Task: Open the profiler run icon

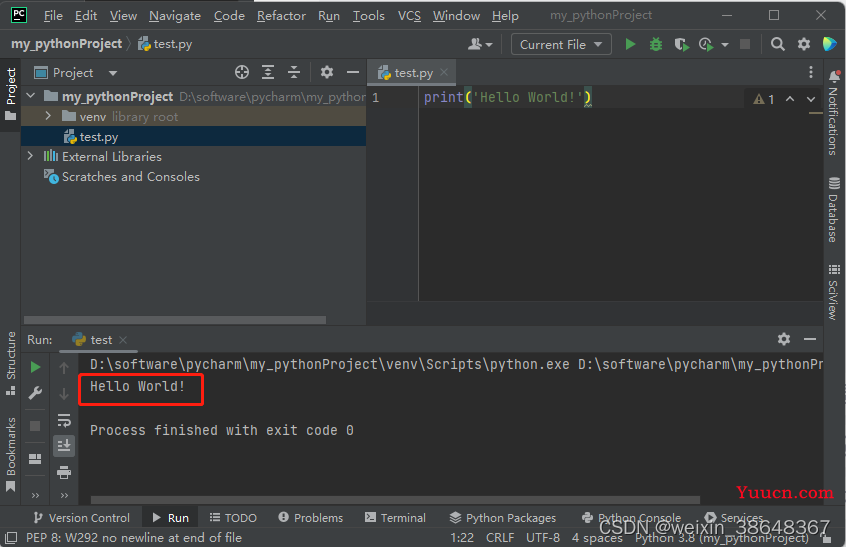Action: click(x=706, y=44)
